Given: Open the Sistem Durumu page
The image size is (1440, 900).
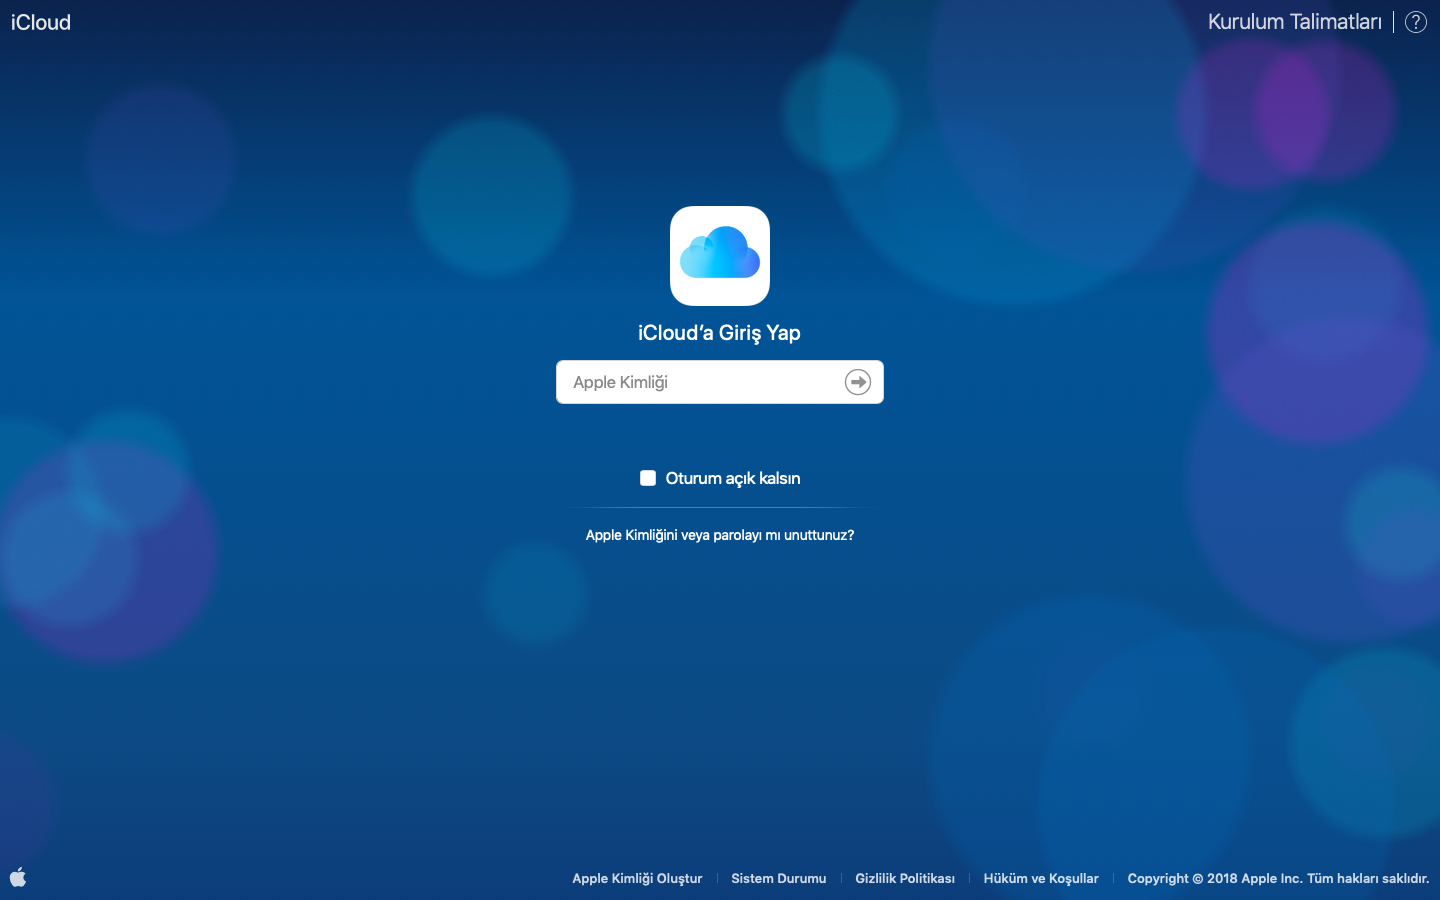Looking at the screenshot, I should [778, 878].
